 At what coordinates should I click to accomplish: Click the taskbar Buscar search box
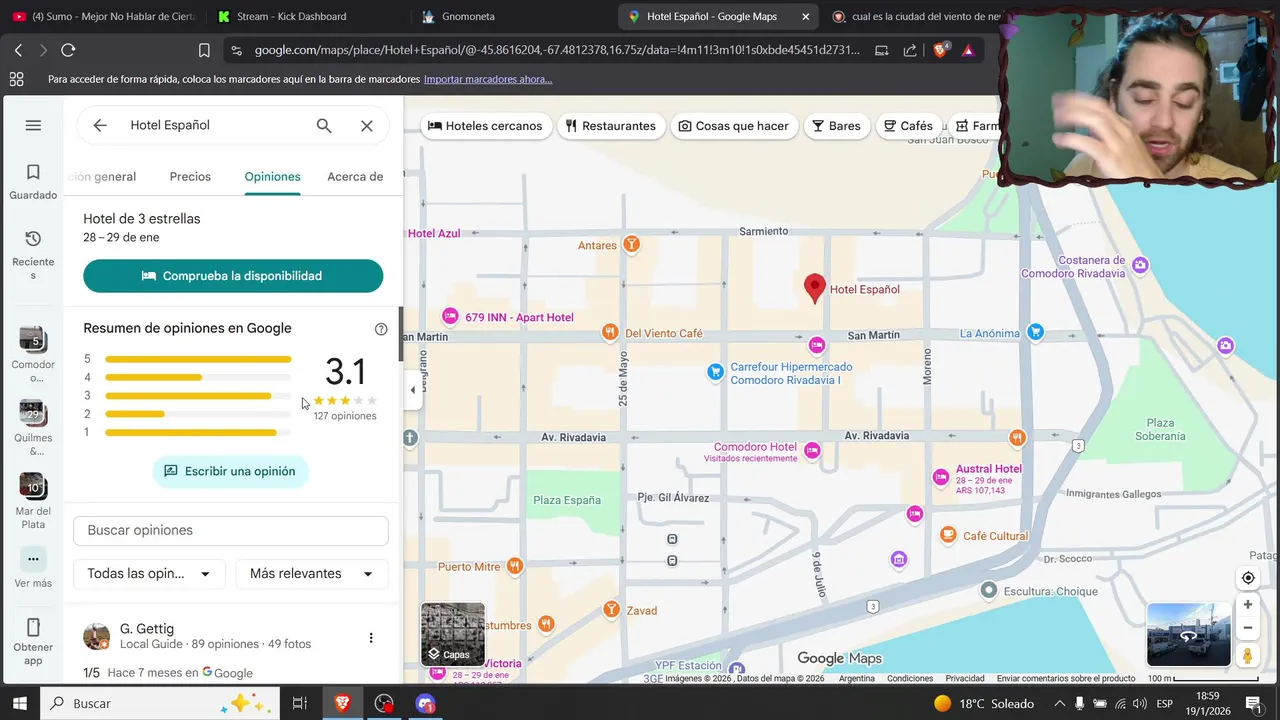160,703
